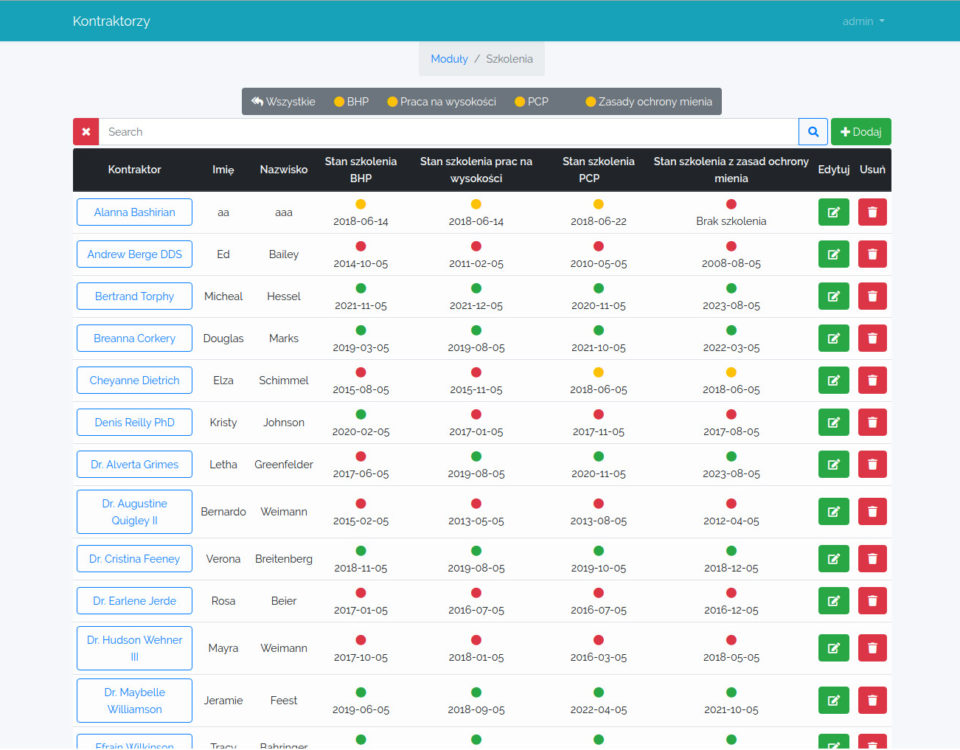Image resolution: width=960 pixels, height=750 pixels.
Task: Delete the Dr. Hudson Wehner III row
Action: (x=872, y=648)
